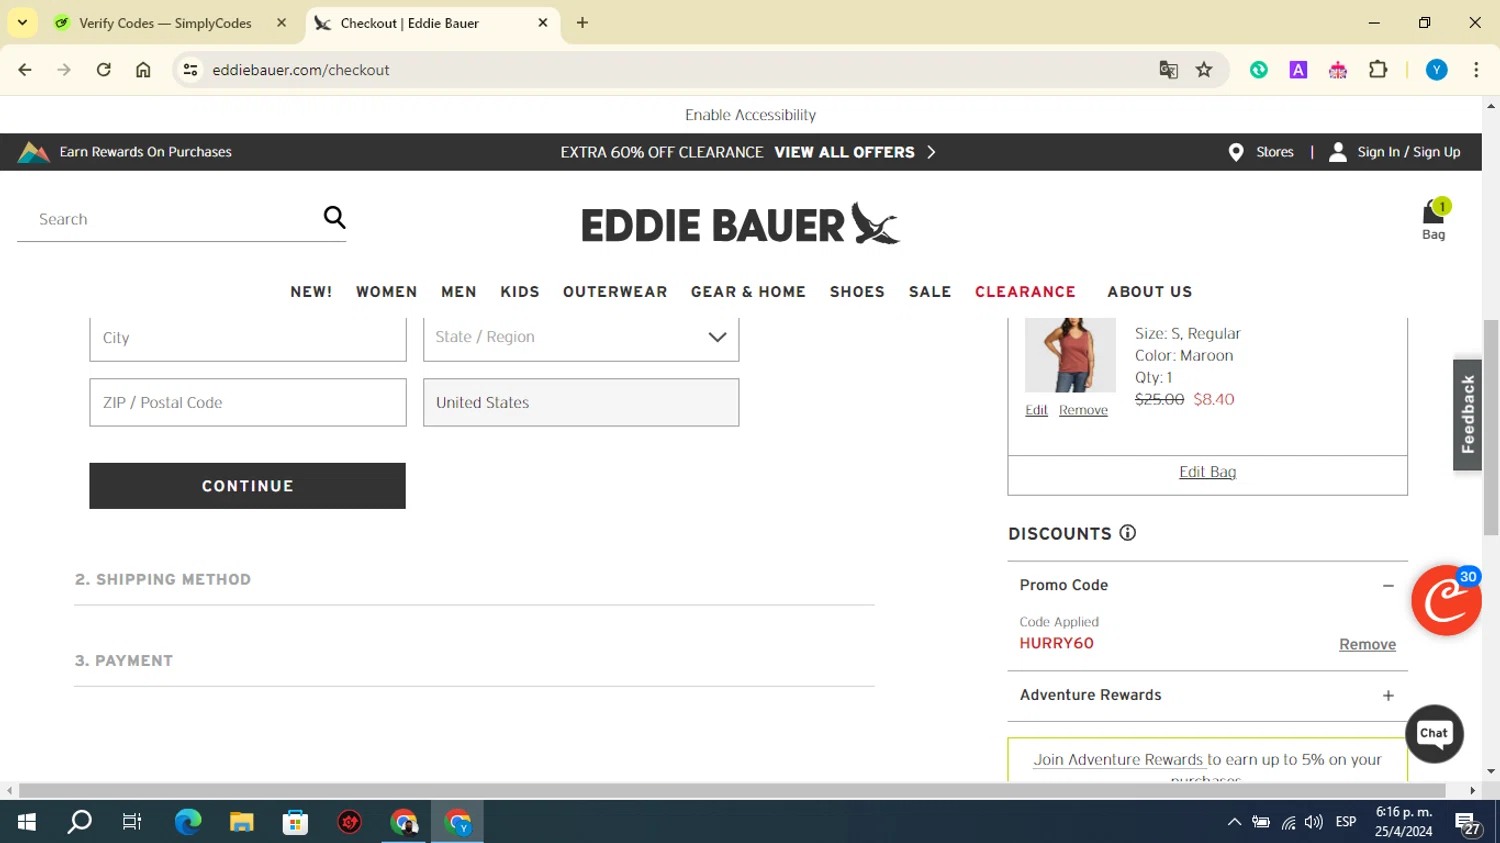View site information icon in the address bar
Screen dimensions: 1500x843
pos(190,70)
